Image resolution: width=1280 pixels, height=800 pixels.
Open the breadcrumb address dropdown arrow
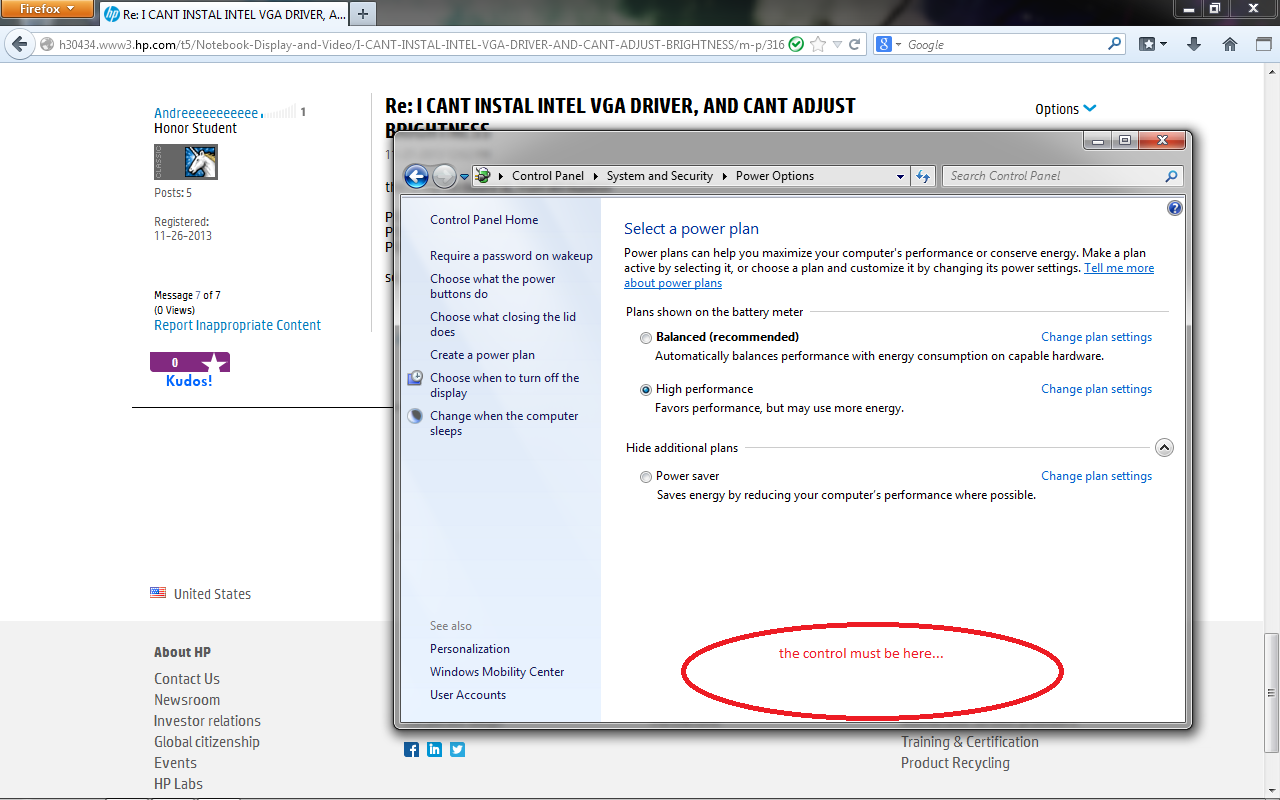point(901,176)
